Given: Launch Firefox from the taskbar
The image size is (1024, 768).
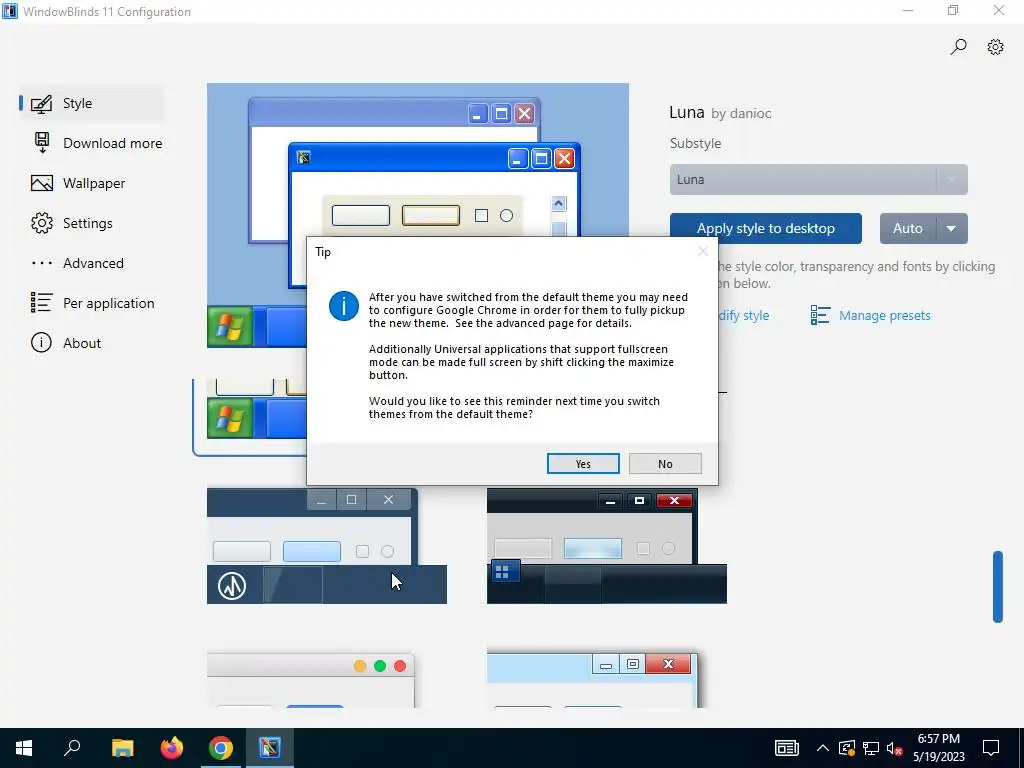Looking at the screenshot, I should tap(172, 748).
